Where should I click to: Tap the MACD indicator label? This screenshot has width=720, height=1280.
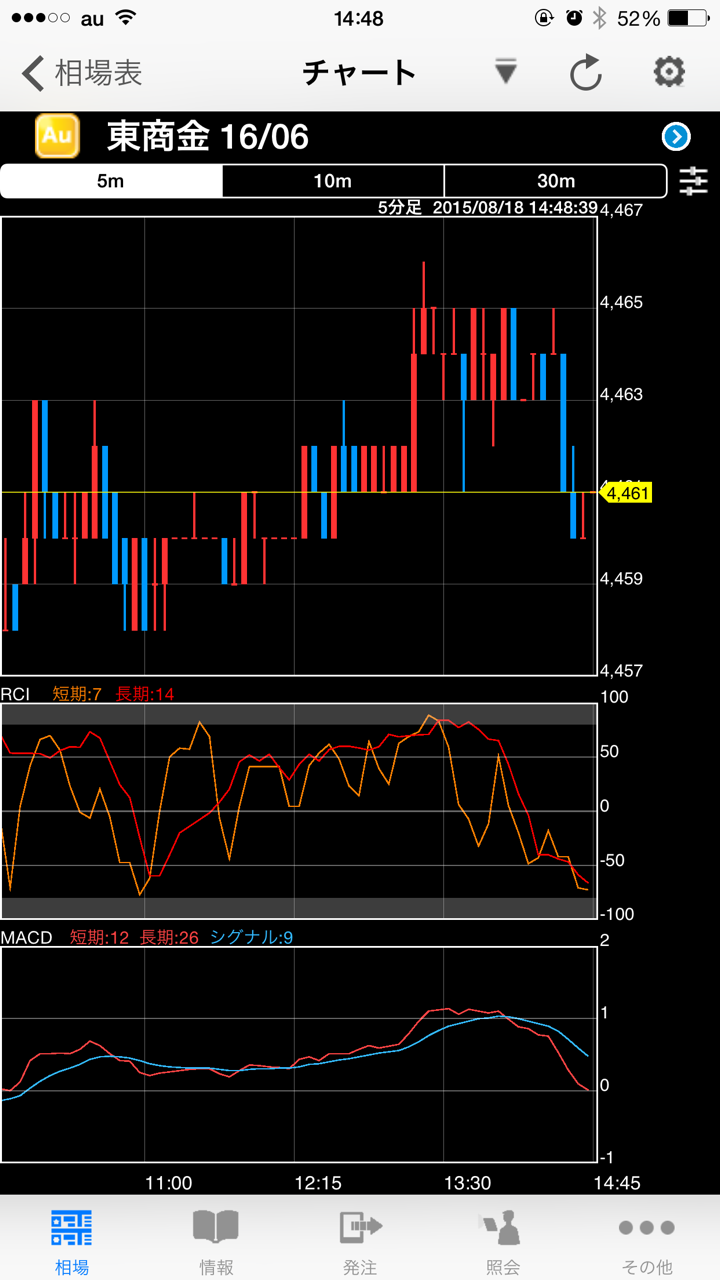tap(27, 937)
